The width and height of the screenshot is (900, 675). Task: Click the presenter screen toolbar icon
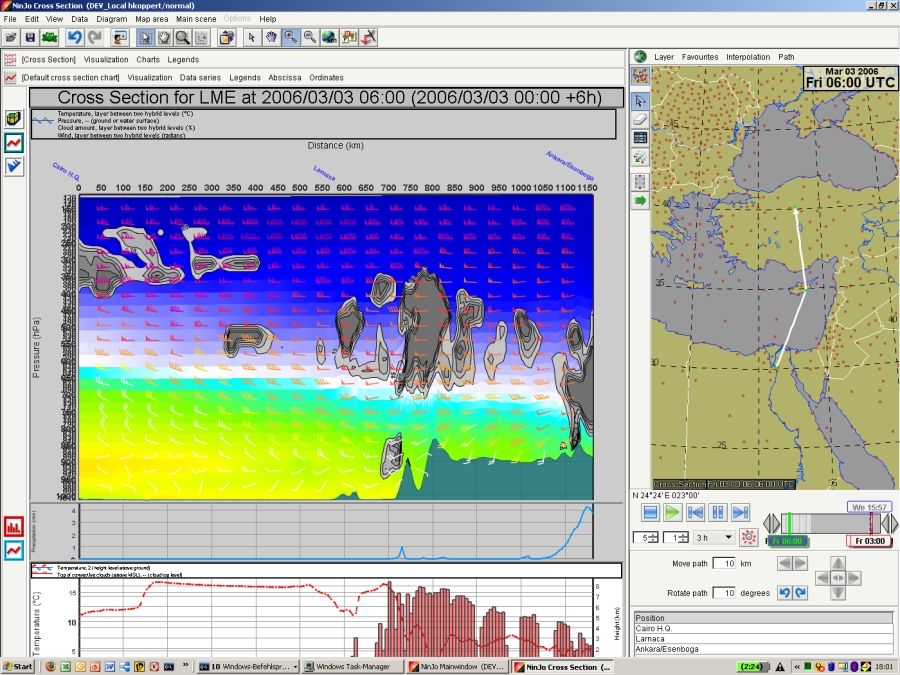click(119, 38)
